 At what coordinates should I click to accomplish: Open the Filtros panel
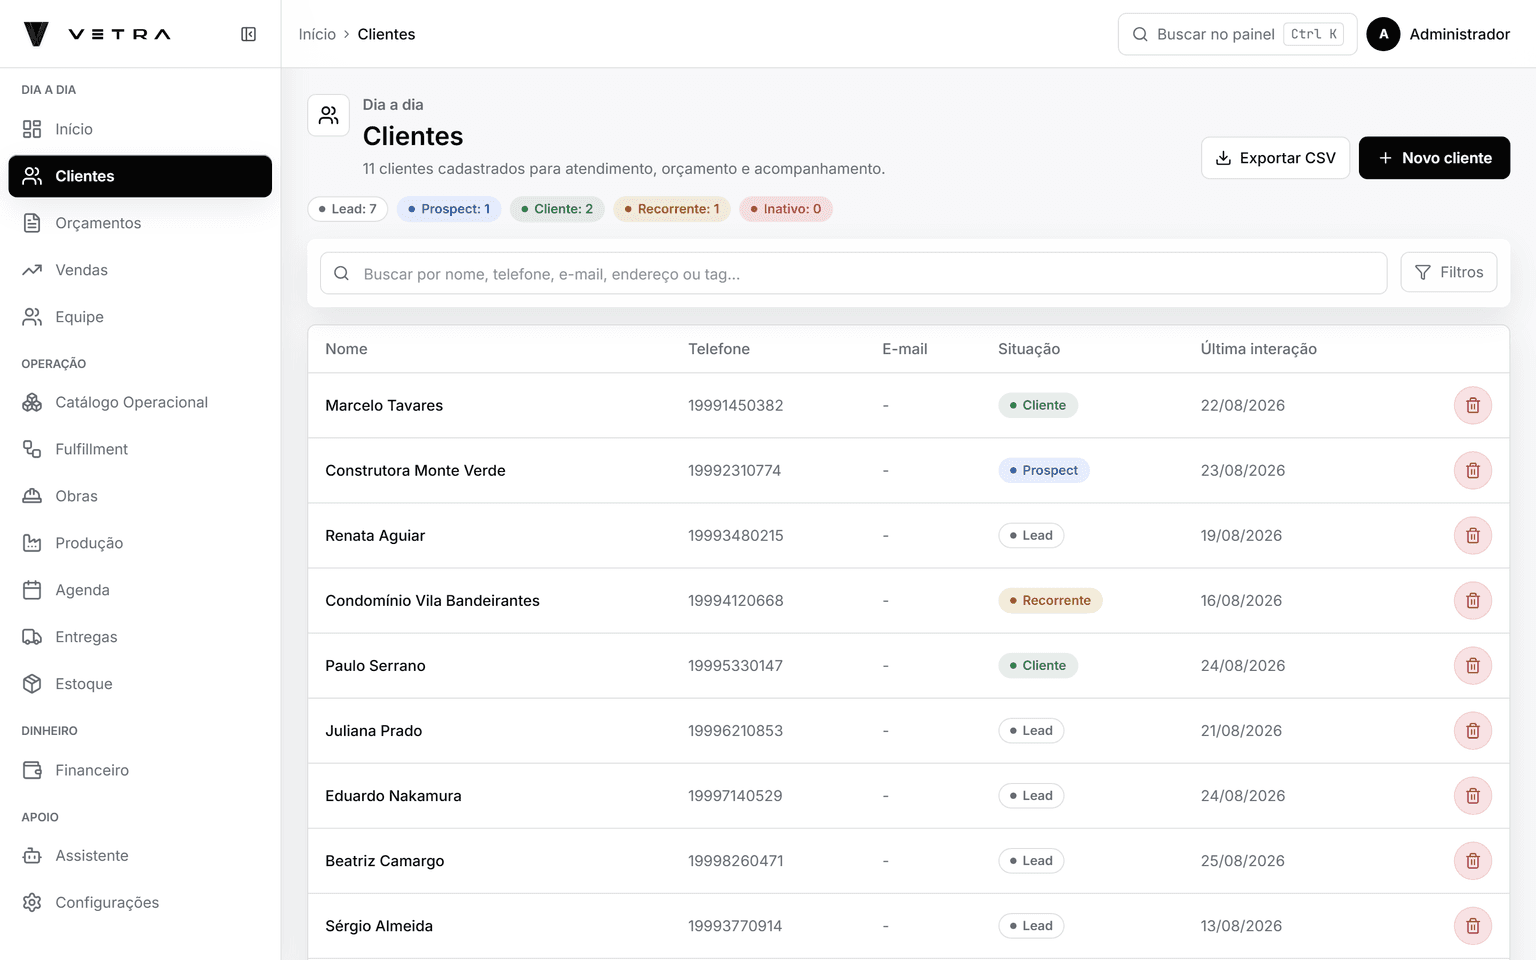point(1449,272)
